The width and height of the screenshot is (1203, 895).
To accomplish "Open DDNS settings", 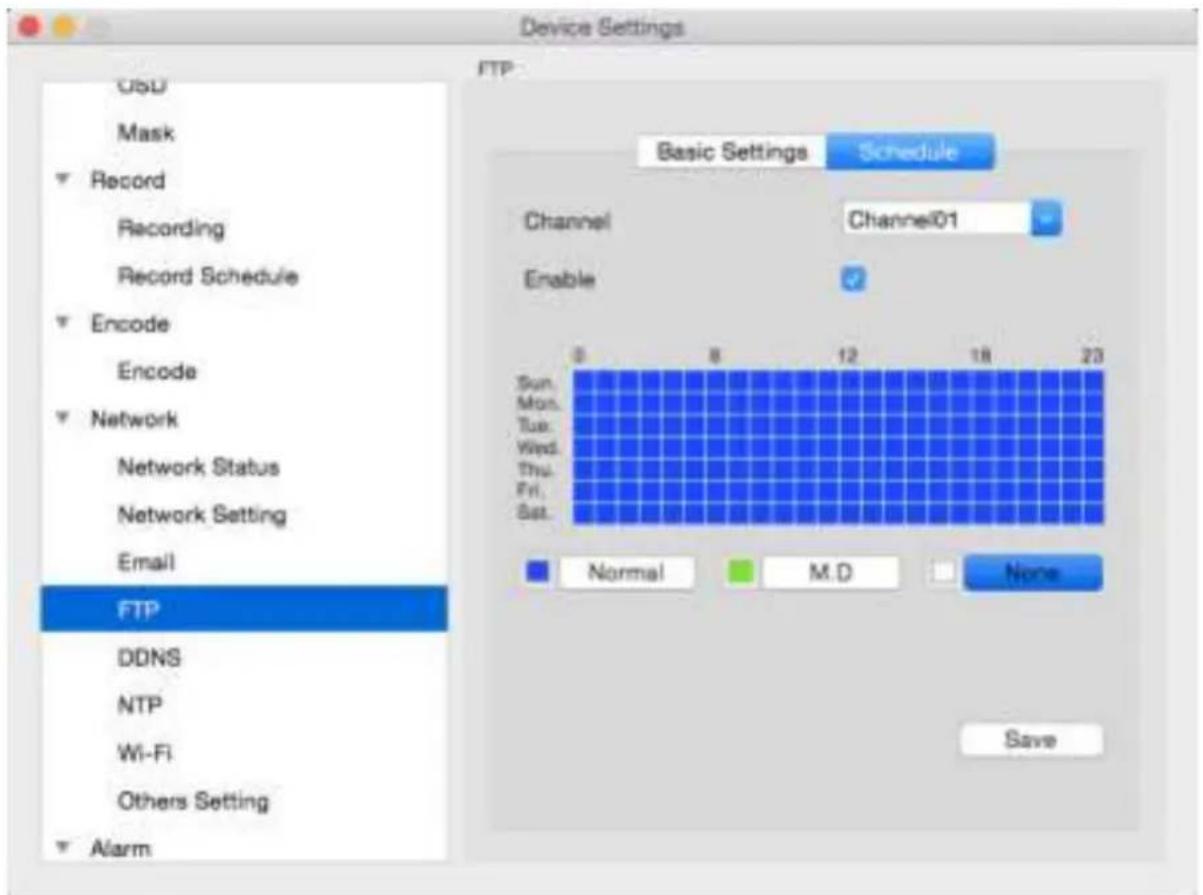I will click(149, 657).
